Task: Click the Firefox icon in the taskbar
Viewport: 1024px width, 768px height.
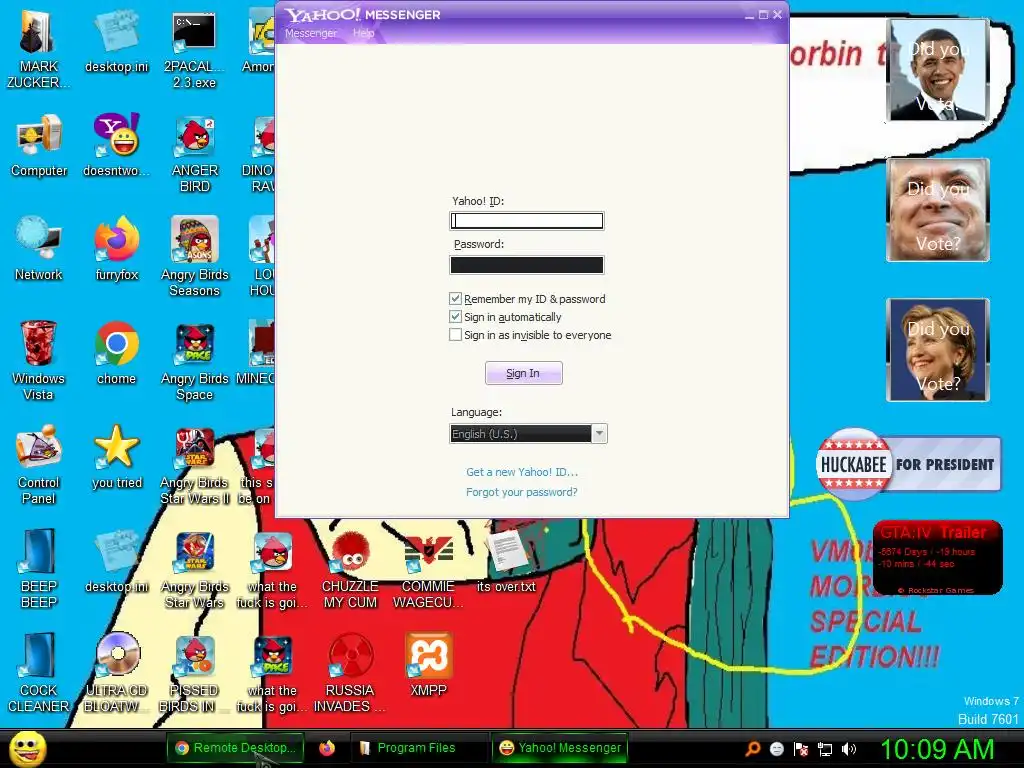Action: [x=327, y=748]
